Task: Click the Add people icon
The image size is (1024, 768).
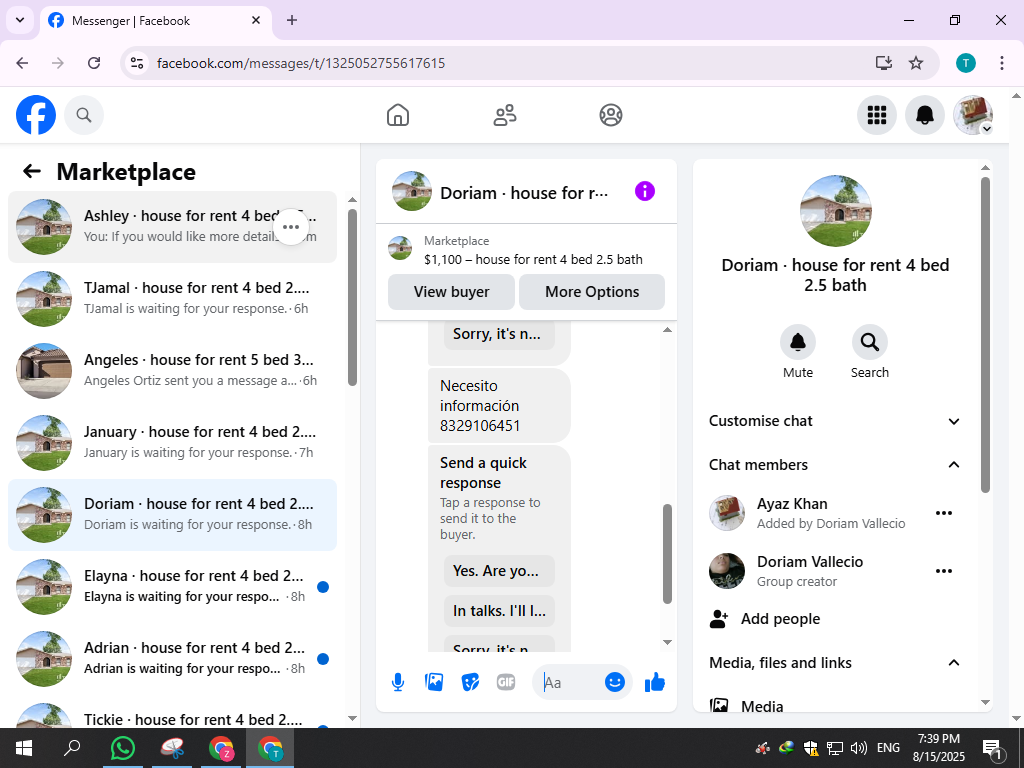Action: [719, 619]
